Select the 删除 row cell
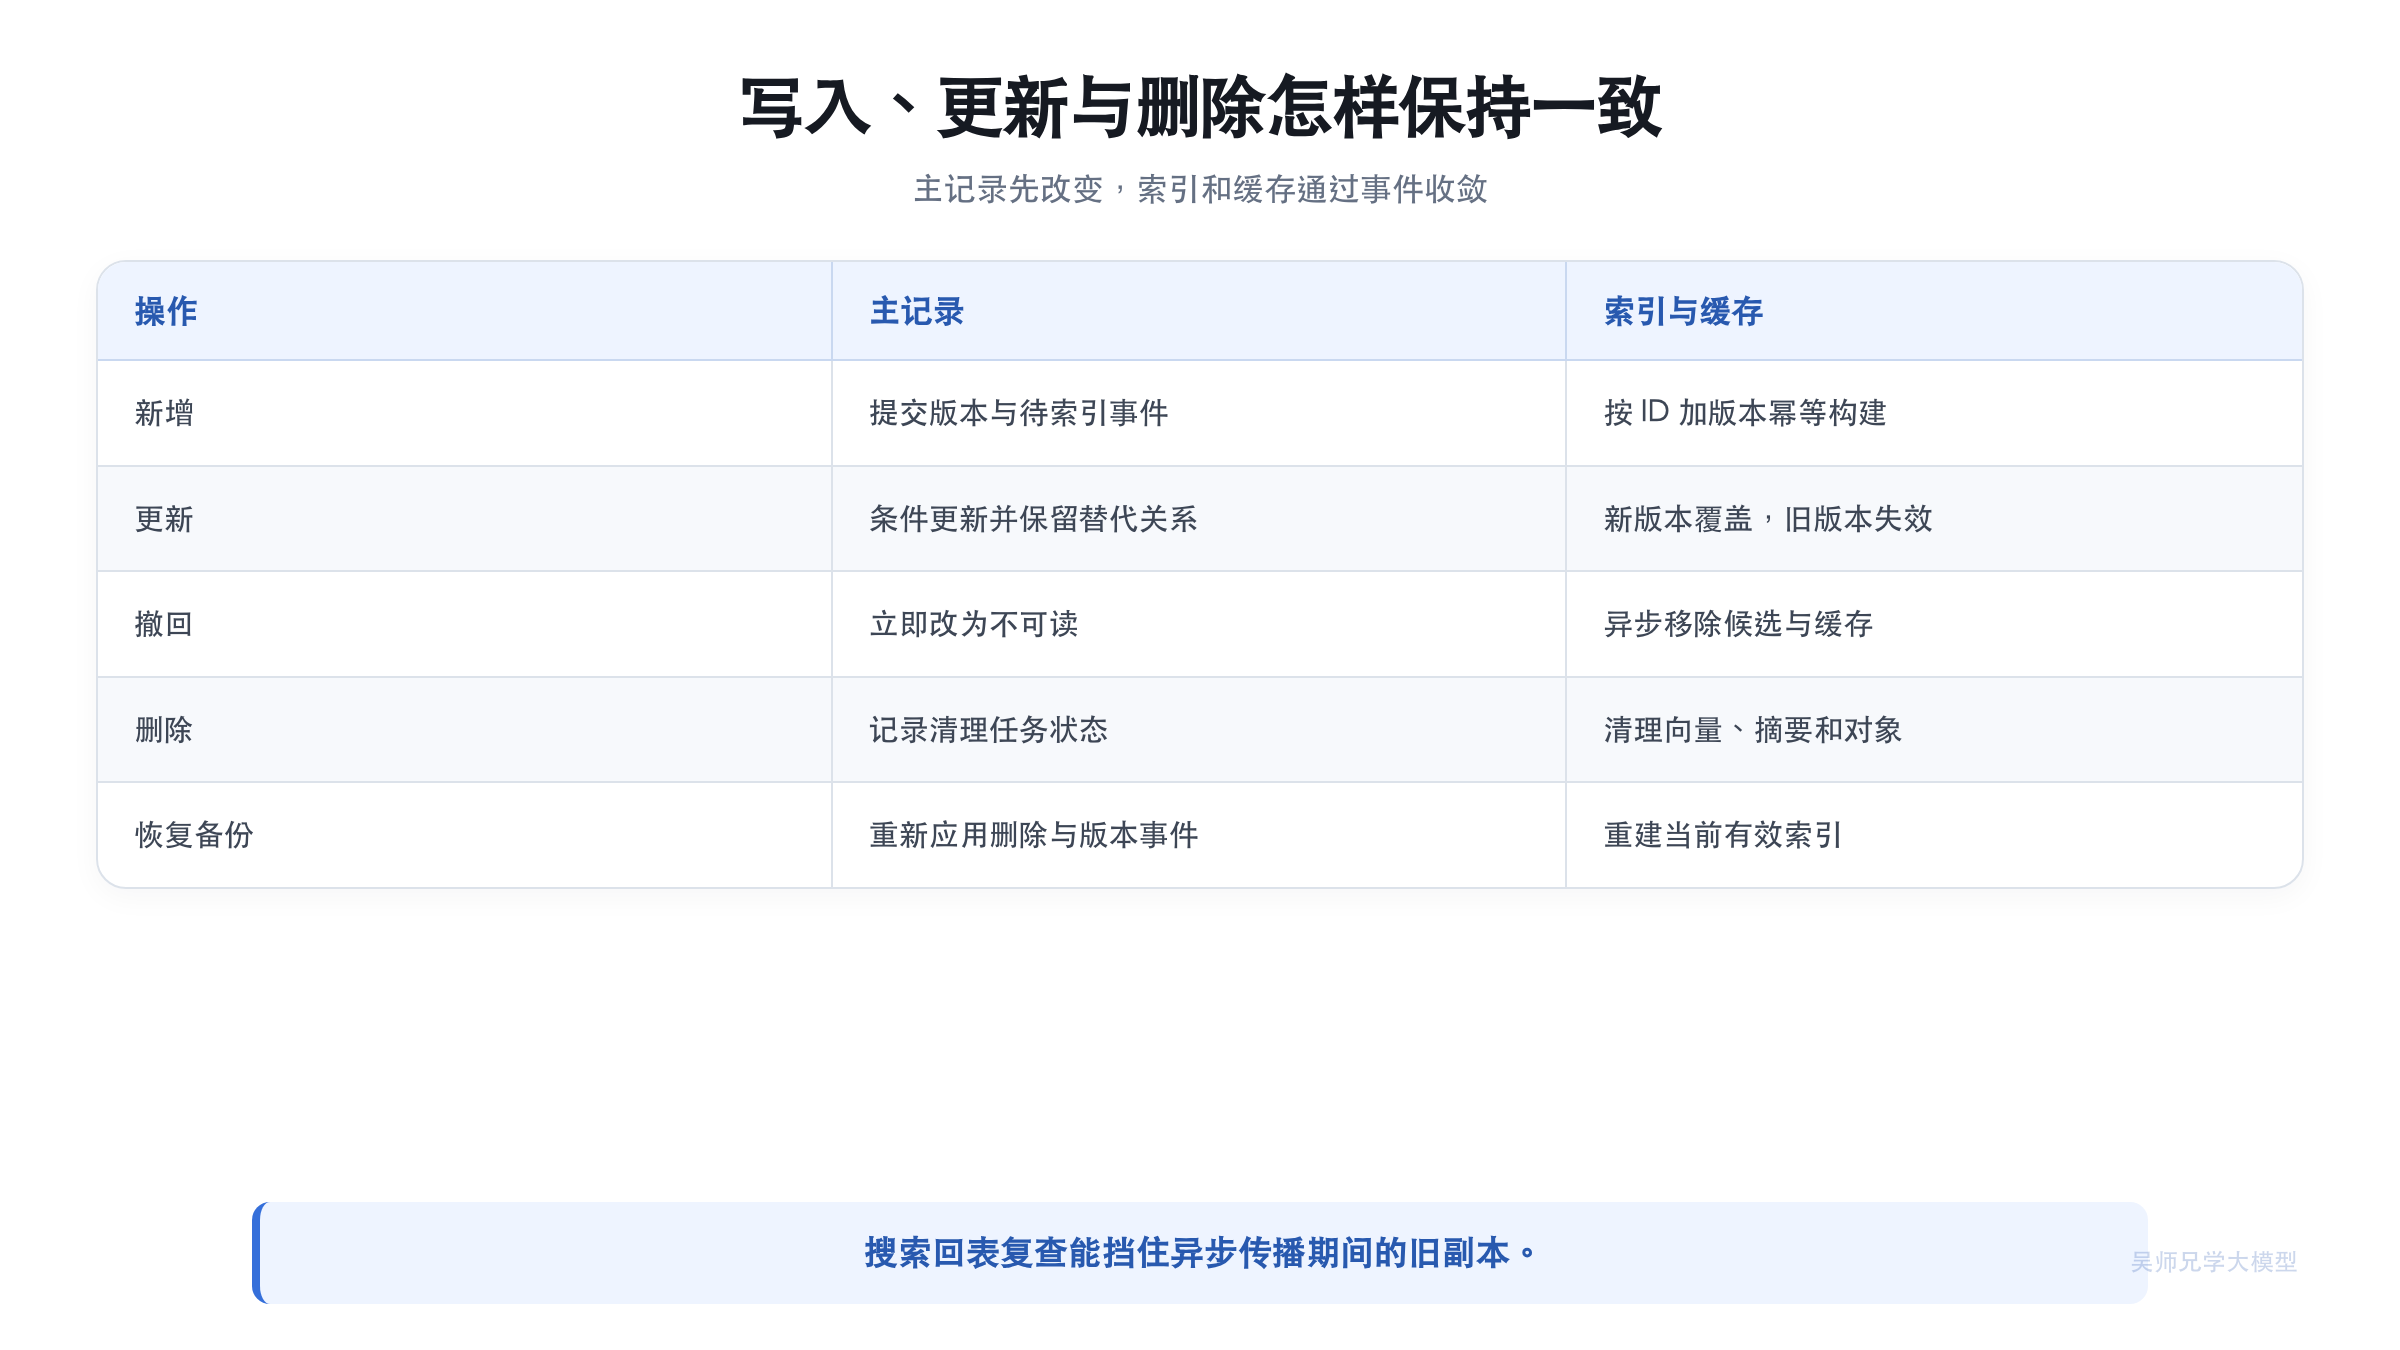 pyautogui.click(x=465, y=730)
